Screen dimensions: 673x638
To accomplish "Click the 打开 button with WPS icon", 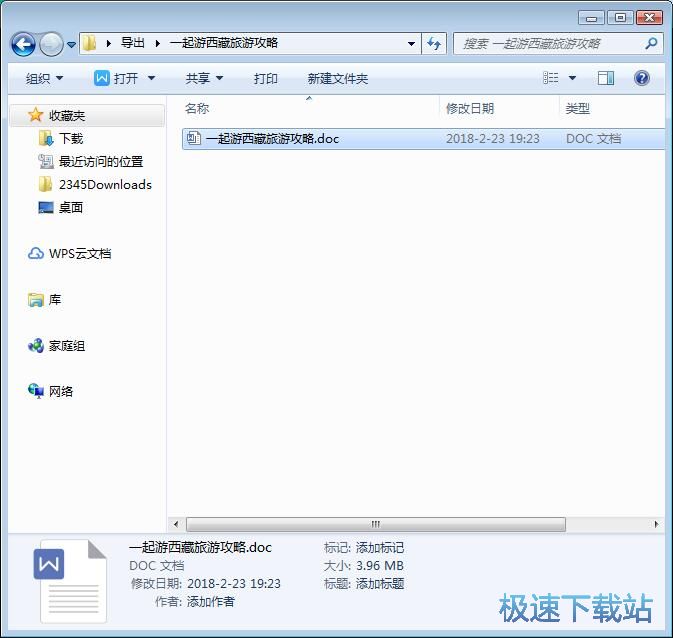I will [116, 79].
